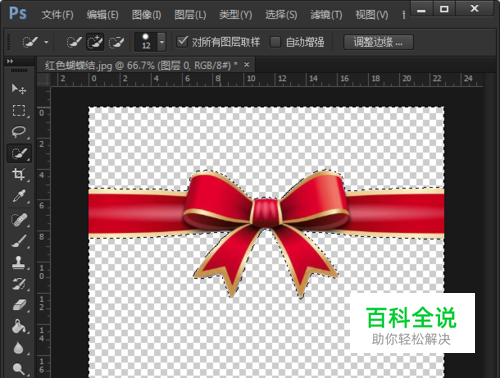Select the Lasso tool

click(x=19, y=132)
